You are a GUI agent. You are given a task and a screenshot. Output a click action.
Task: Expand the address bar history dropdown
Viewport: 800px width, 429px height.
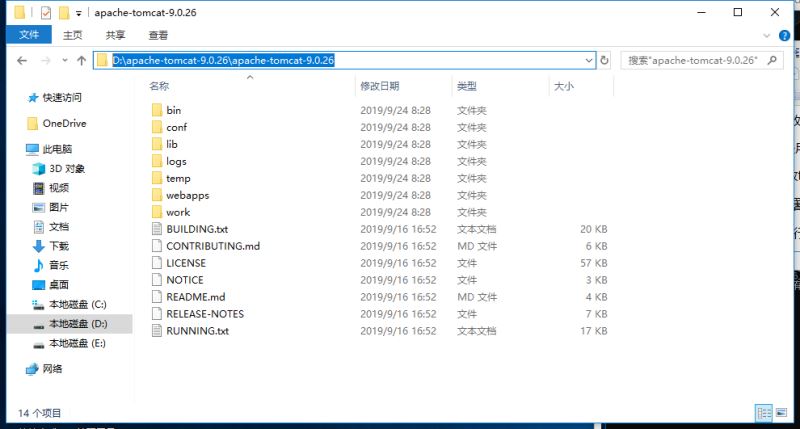click(x=589, y=61)
